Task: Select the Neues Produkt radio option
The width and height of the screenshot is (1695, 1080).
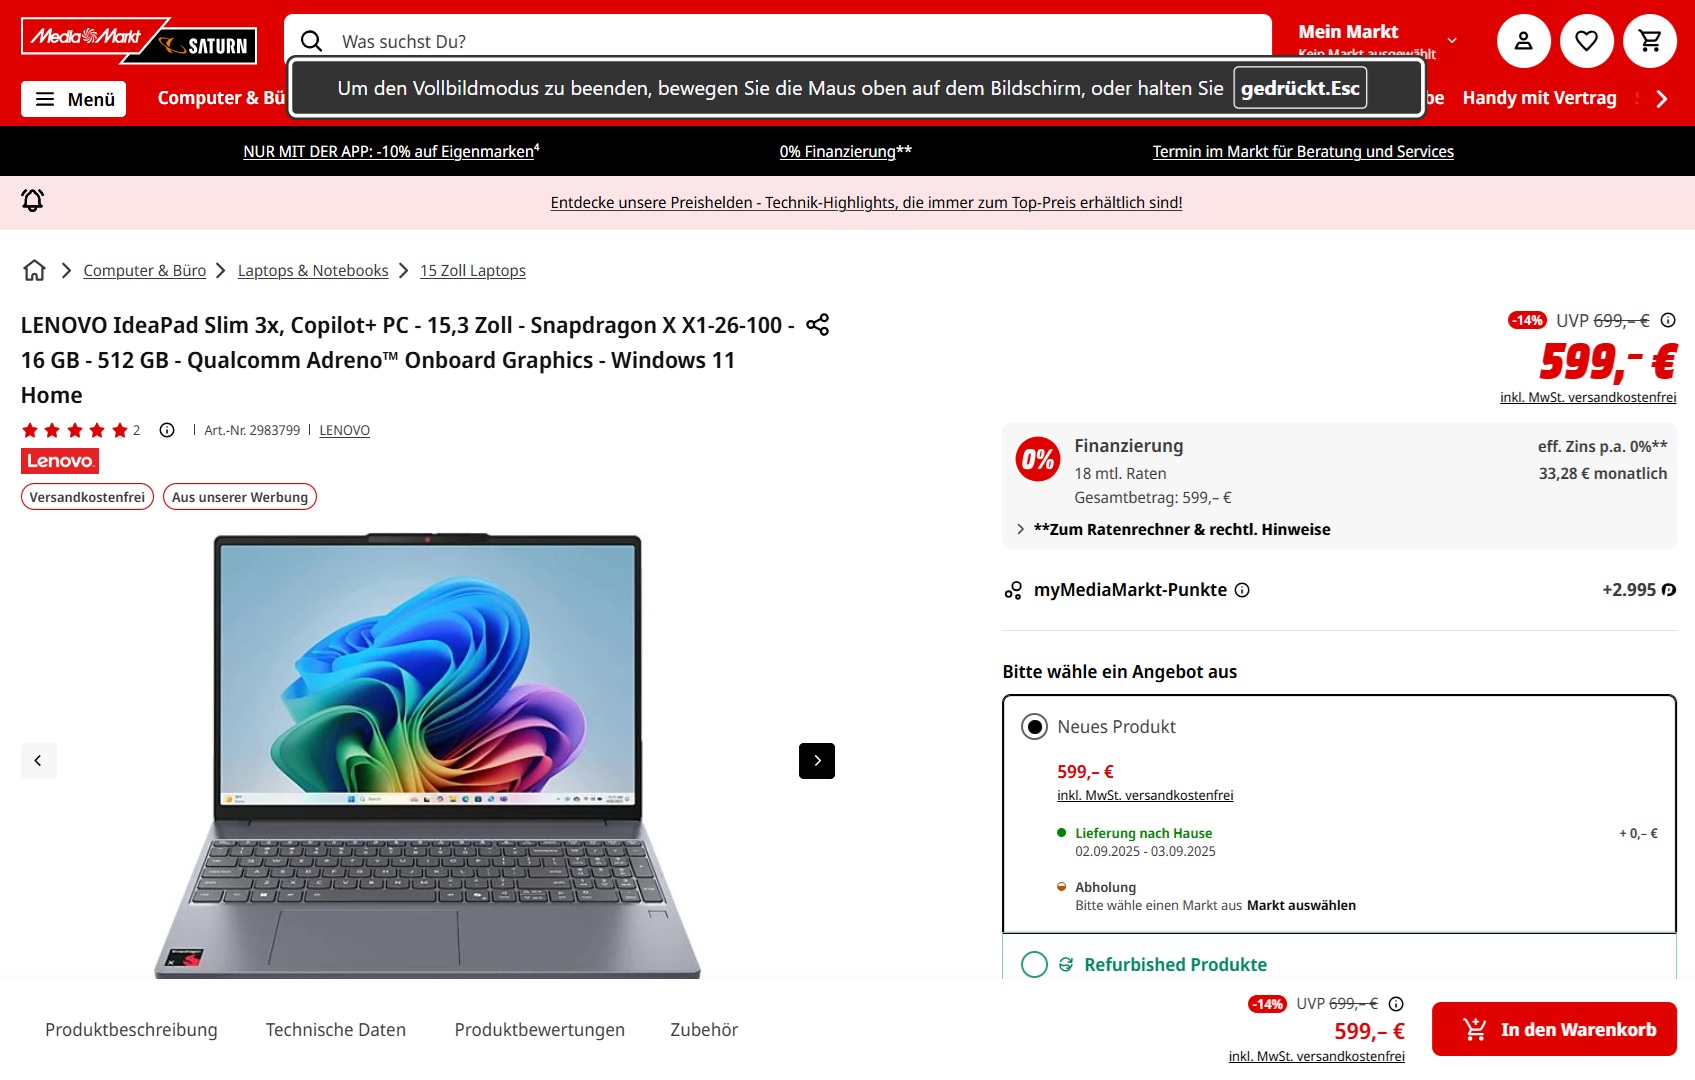Action: [x=1035, y=727]
